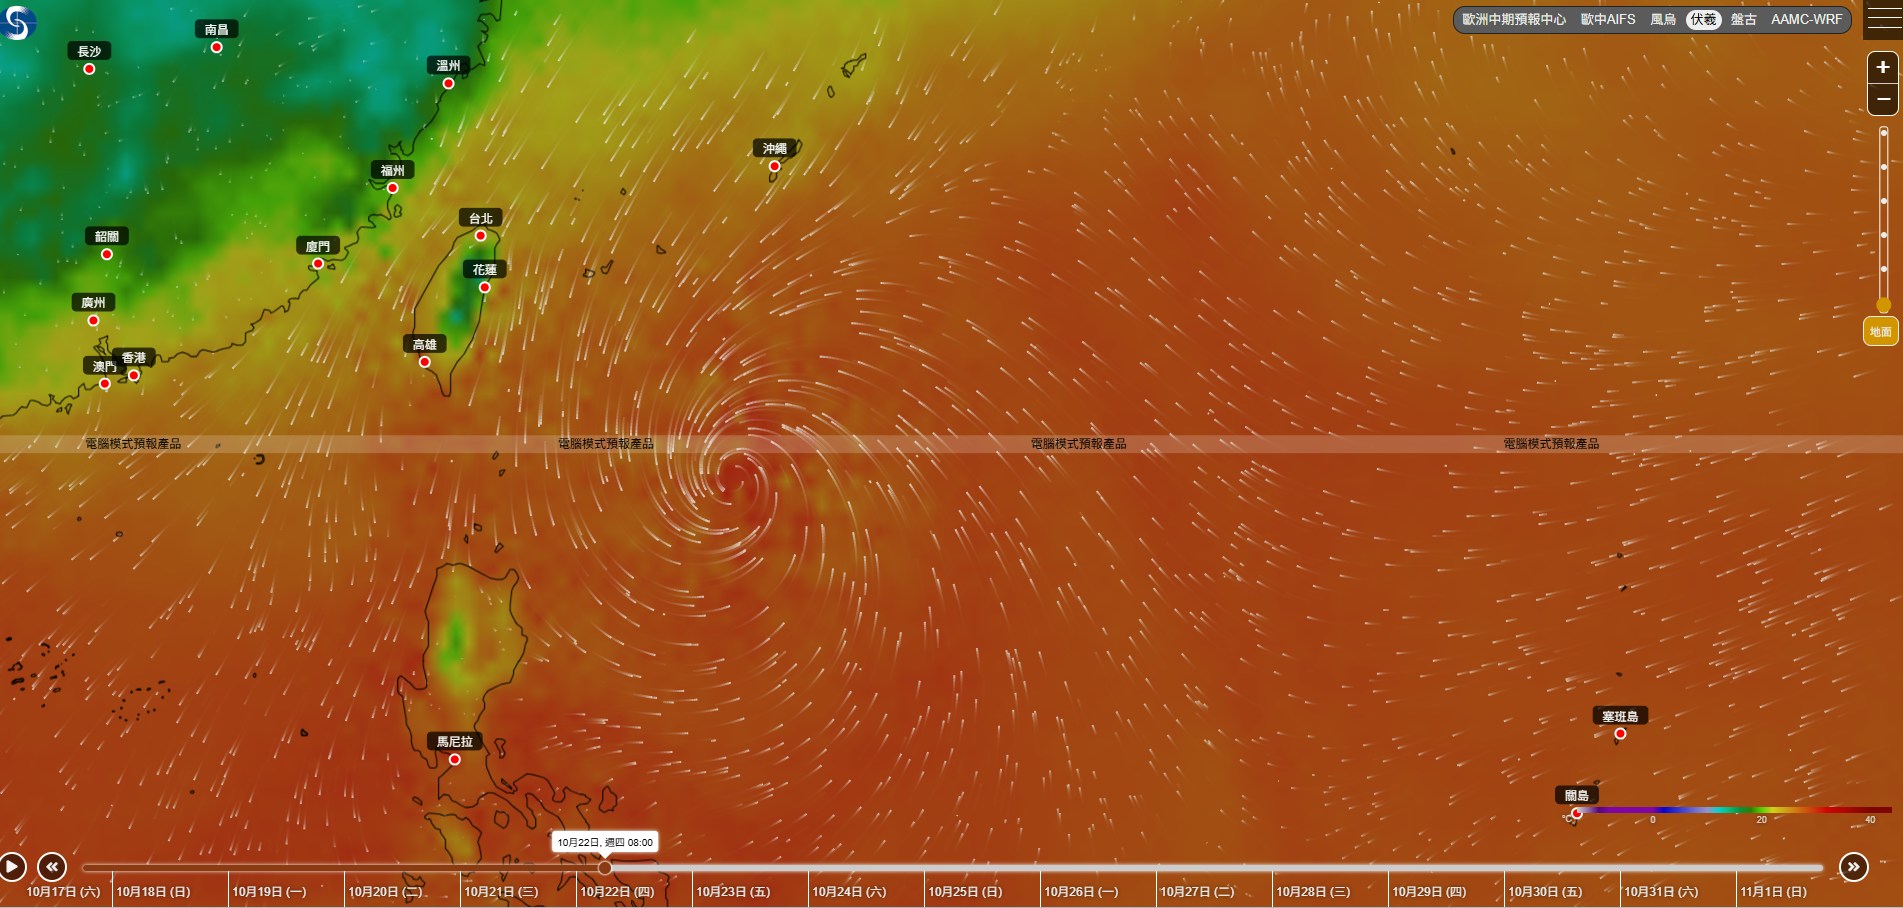Click the observatory logo in the corner
Image resolution: width=1903 pixels, height=908 pixels.
point(18,21)
